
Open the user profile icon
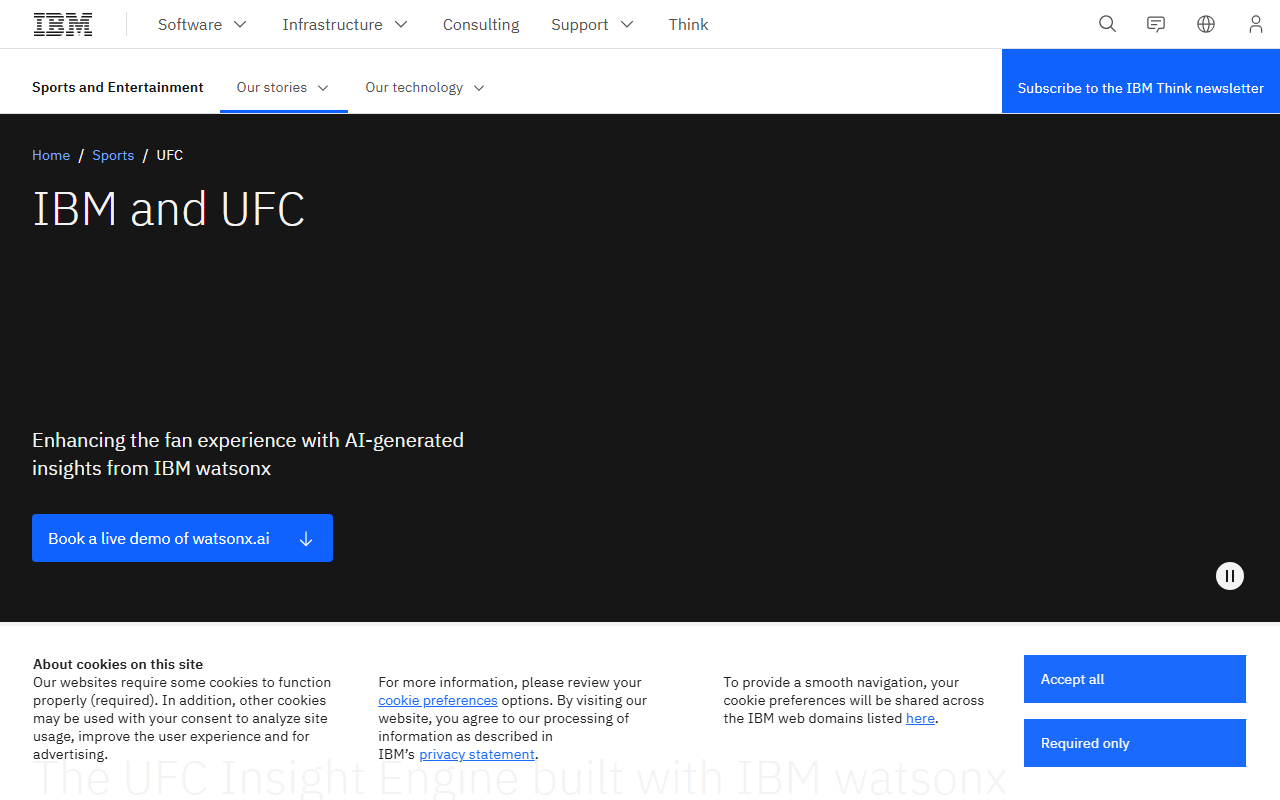tap(1256, 24)
